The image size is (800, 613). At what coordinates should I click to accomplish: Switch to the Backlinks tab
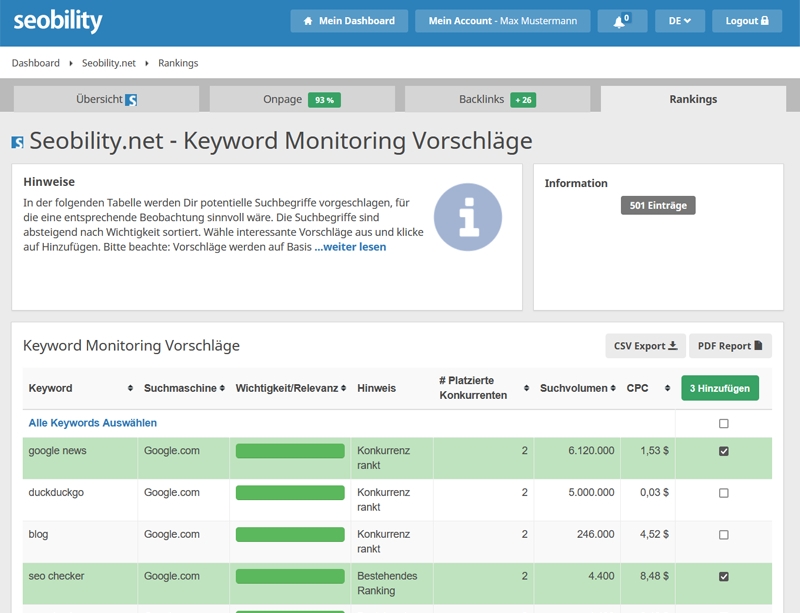pyautogui.click(x=497, y=100)
